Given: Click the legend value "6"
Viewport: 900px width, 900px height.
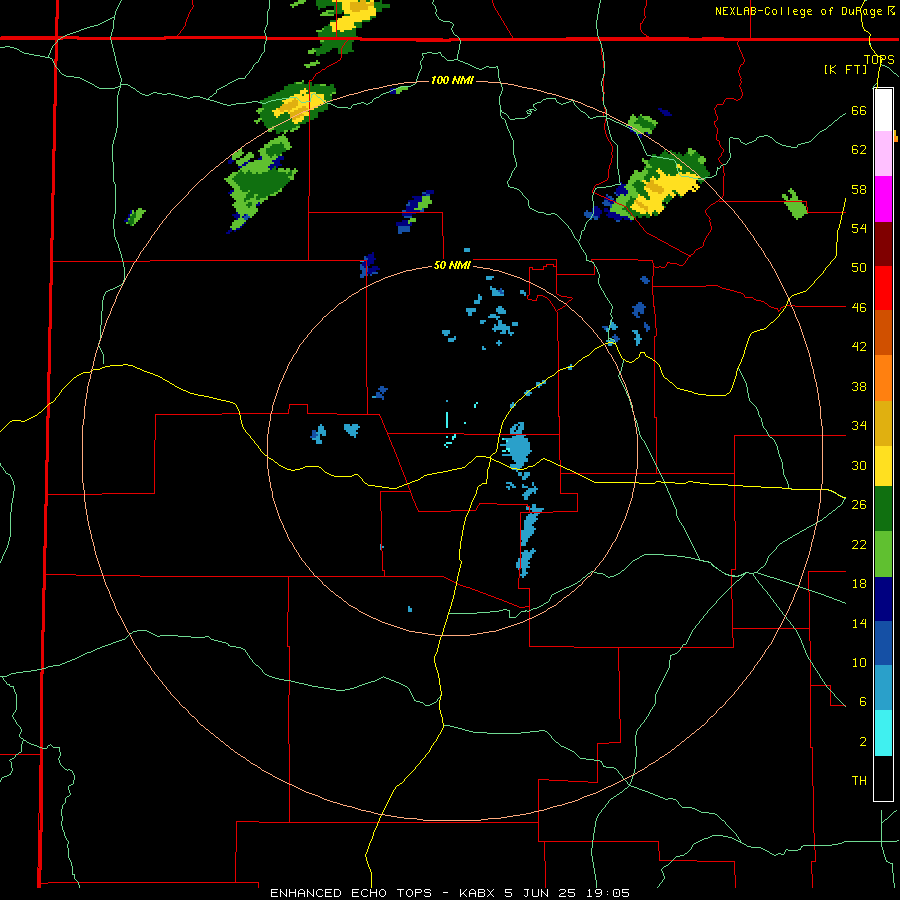Looking at the screenshot, I should coord(863,701).
